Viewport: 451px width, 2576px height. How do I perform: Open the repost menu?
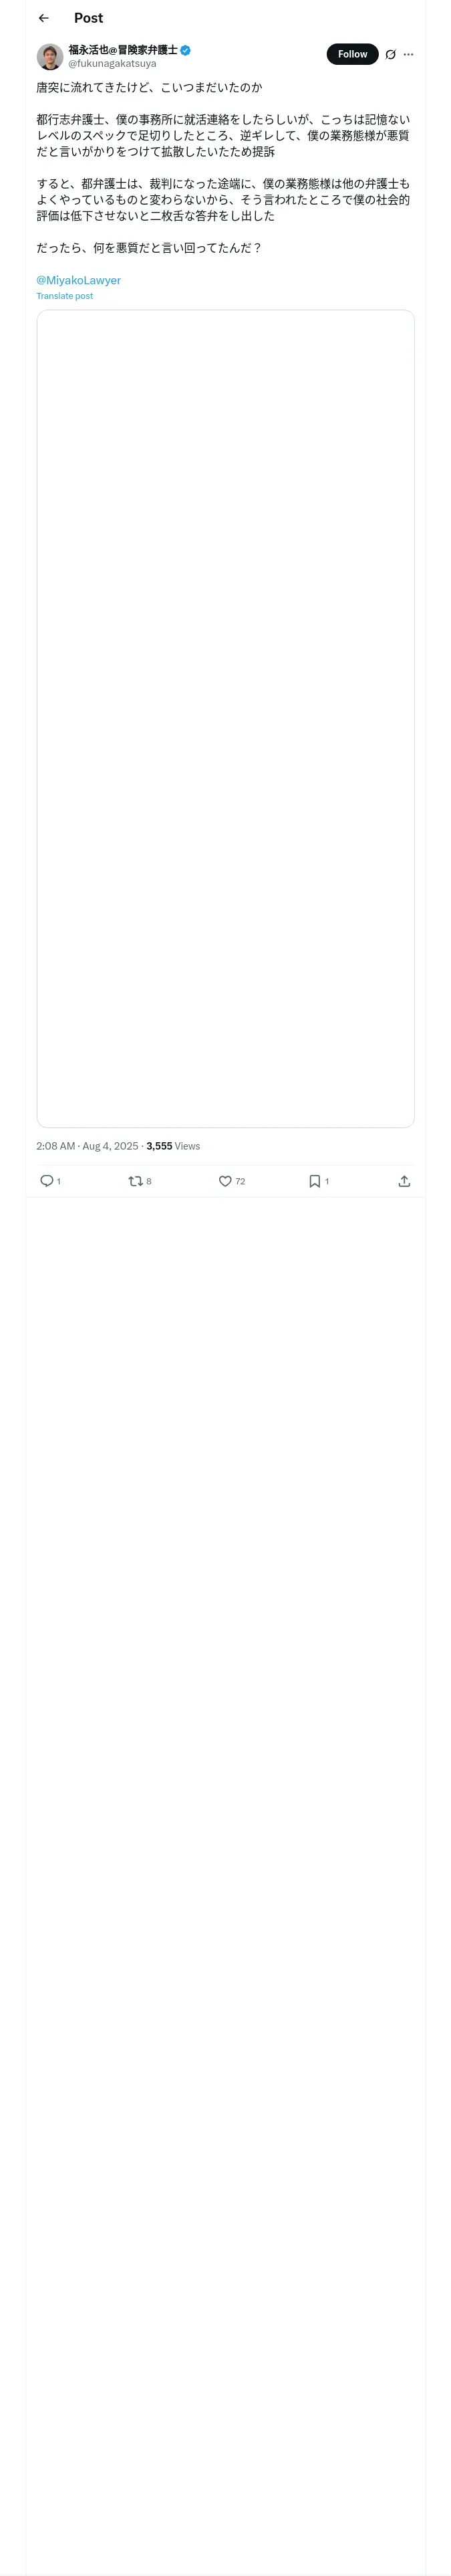pyautogui.click(x=136, y=1181)
